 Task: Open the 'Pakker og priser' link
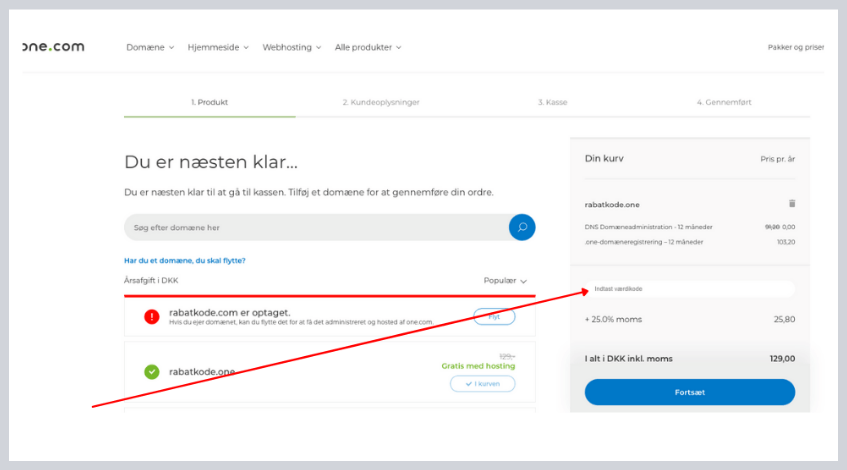[796, 47]
